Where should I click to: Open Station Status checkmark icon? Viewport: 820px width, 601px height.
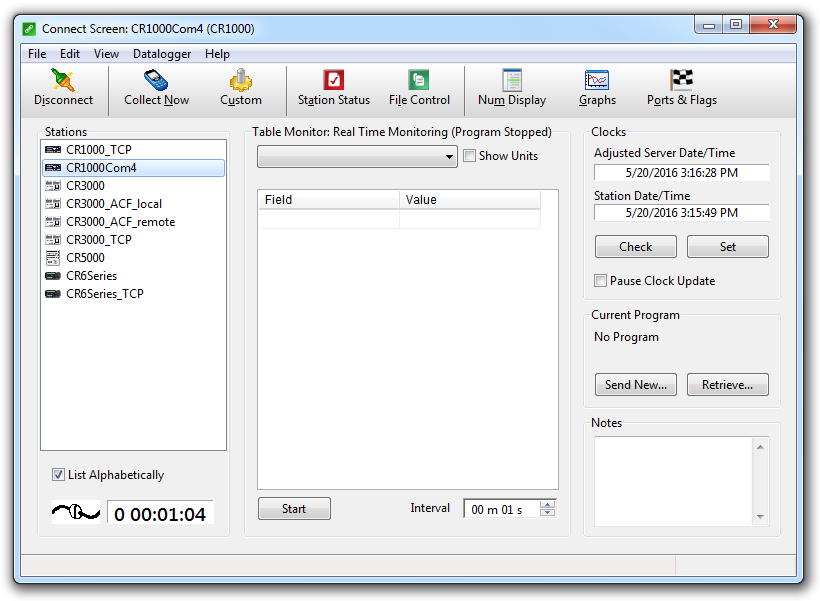(x=334, y=80)
